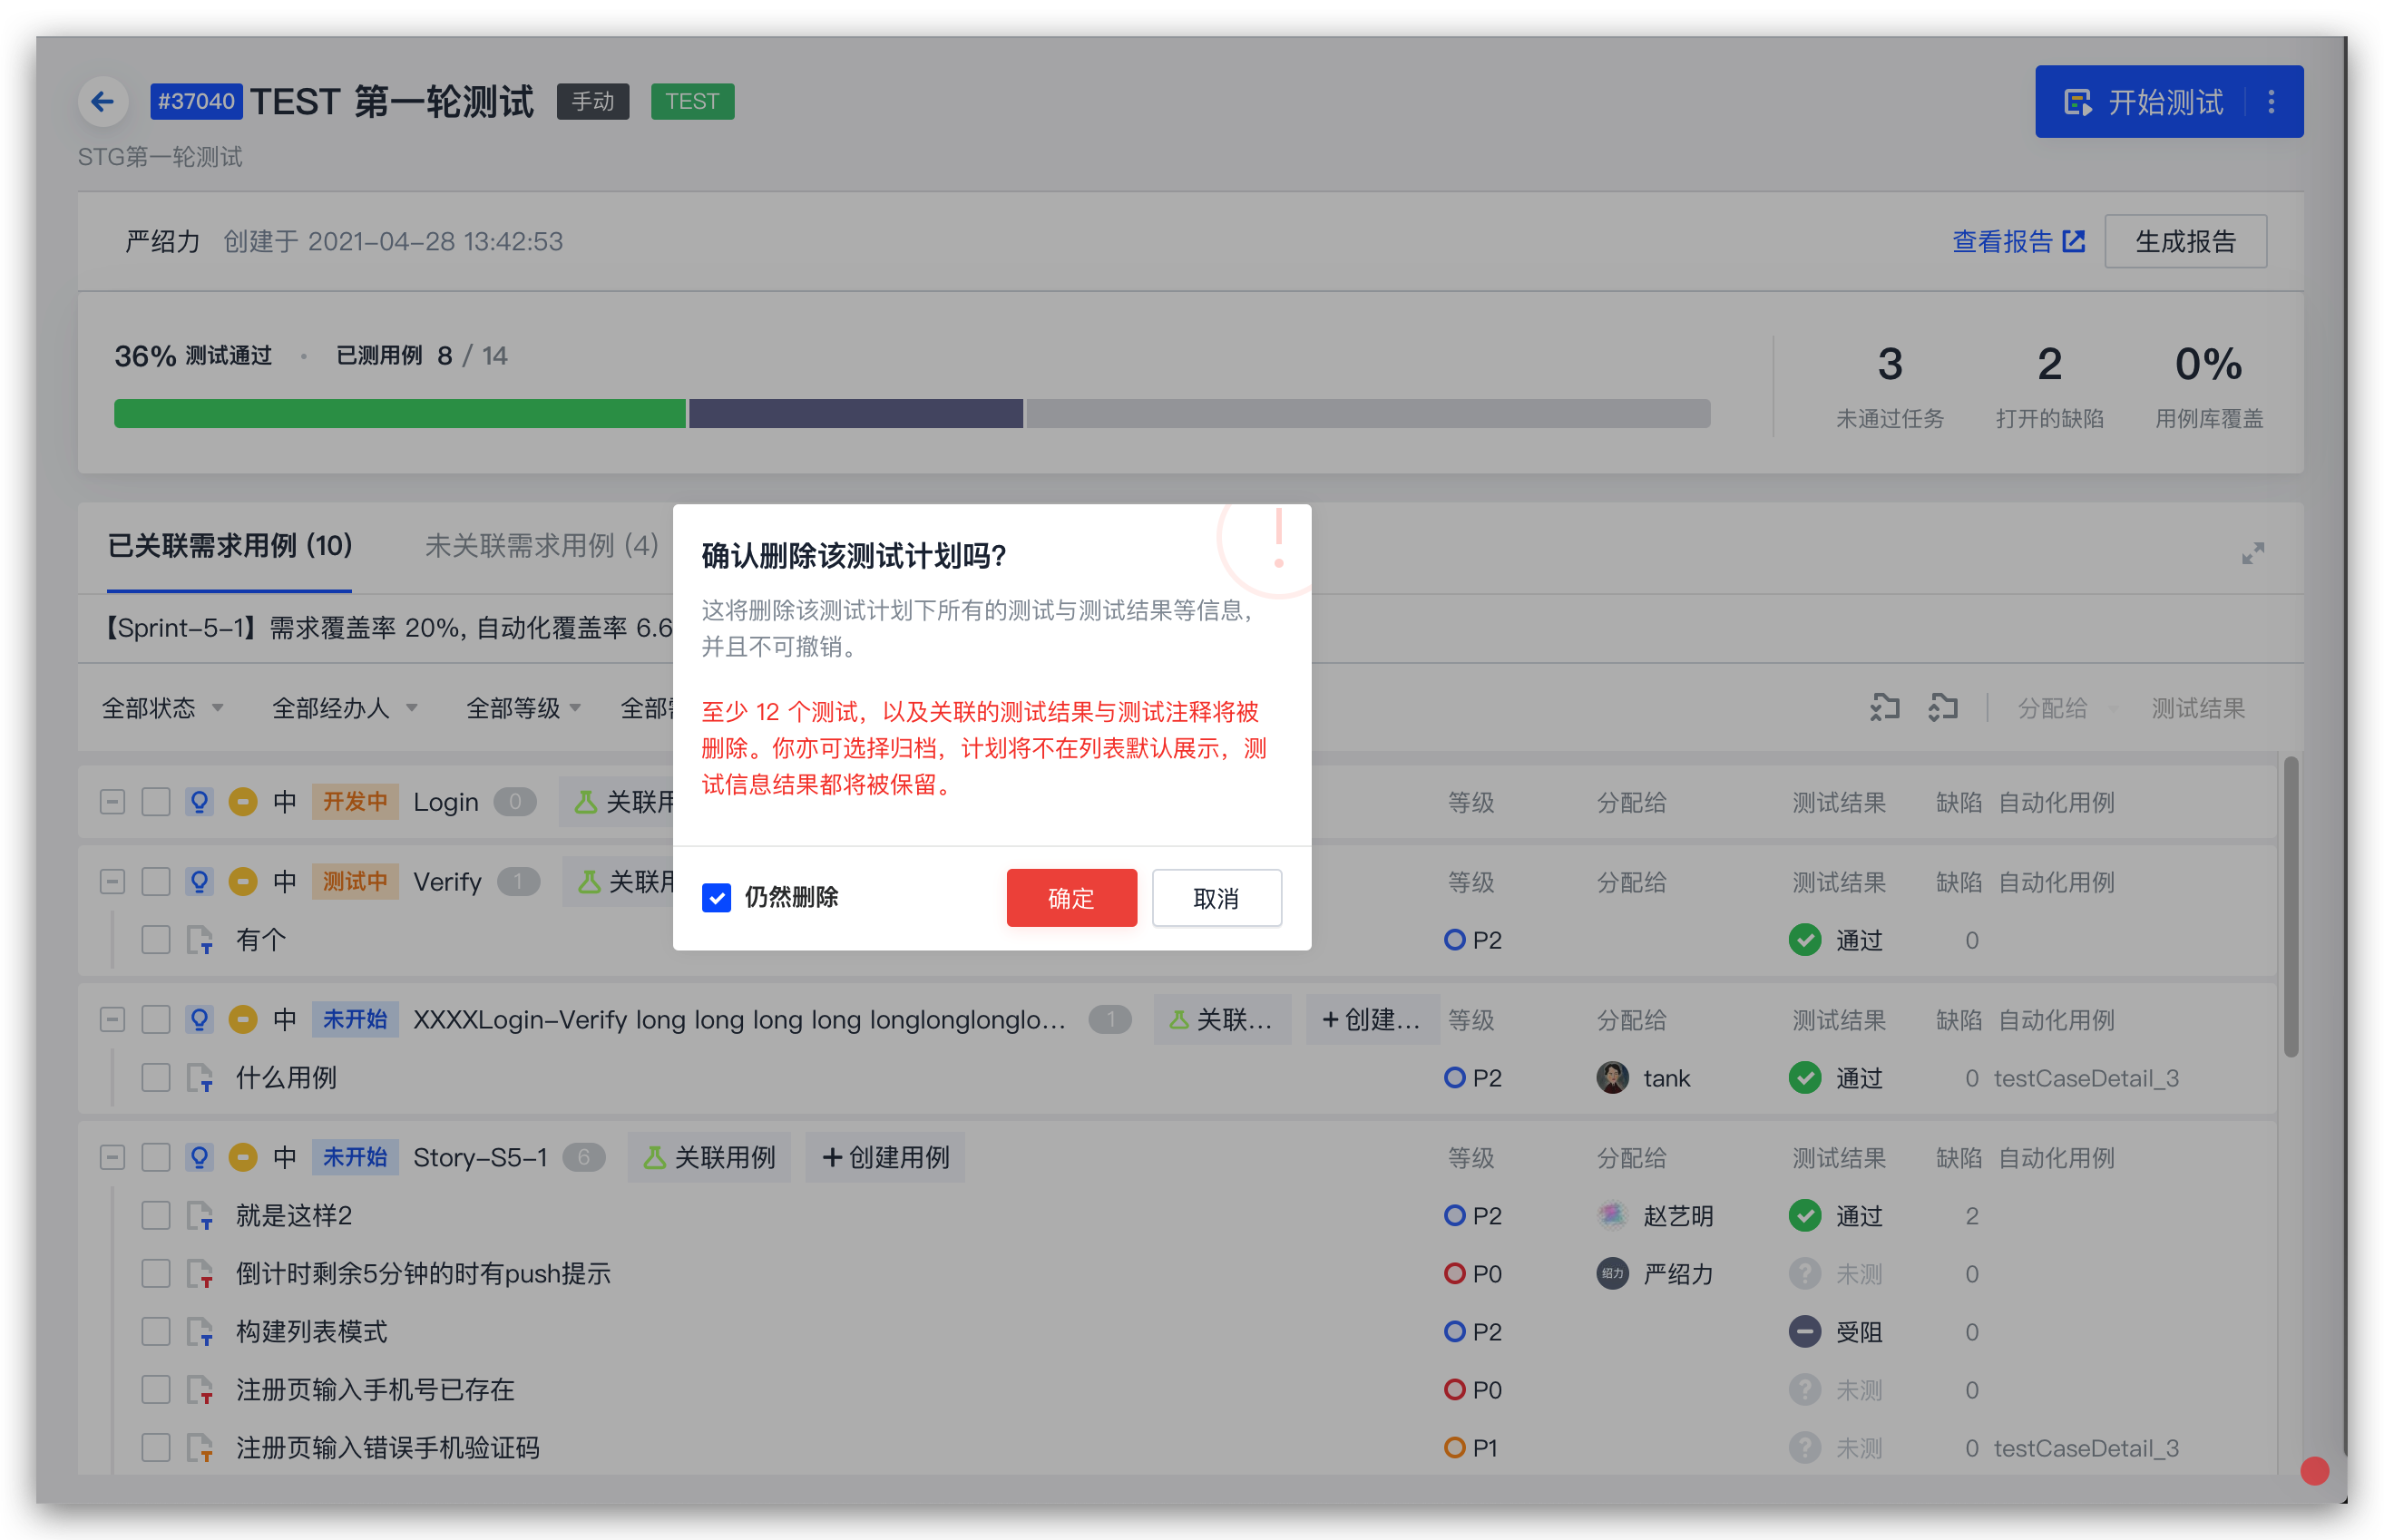Click the 未通过任务 count 3
Screen dimensions: 2384x1540
pos(1889,364)
